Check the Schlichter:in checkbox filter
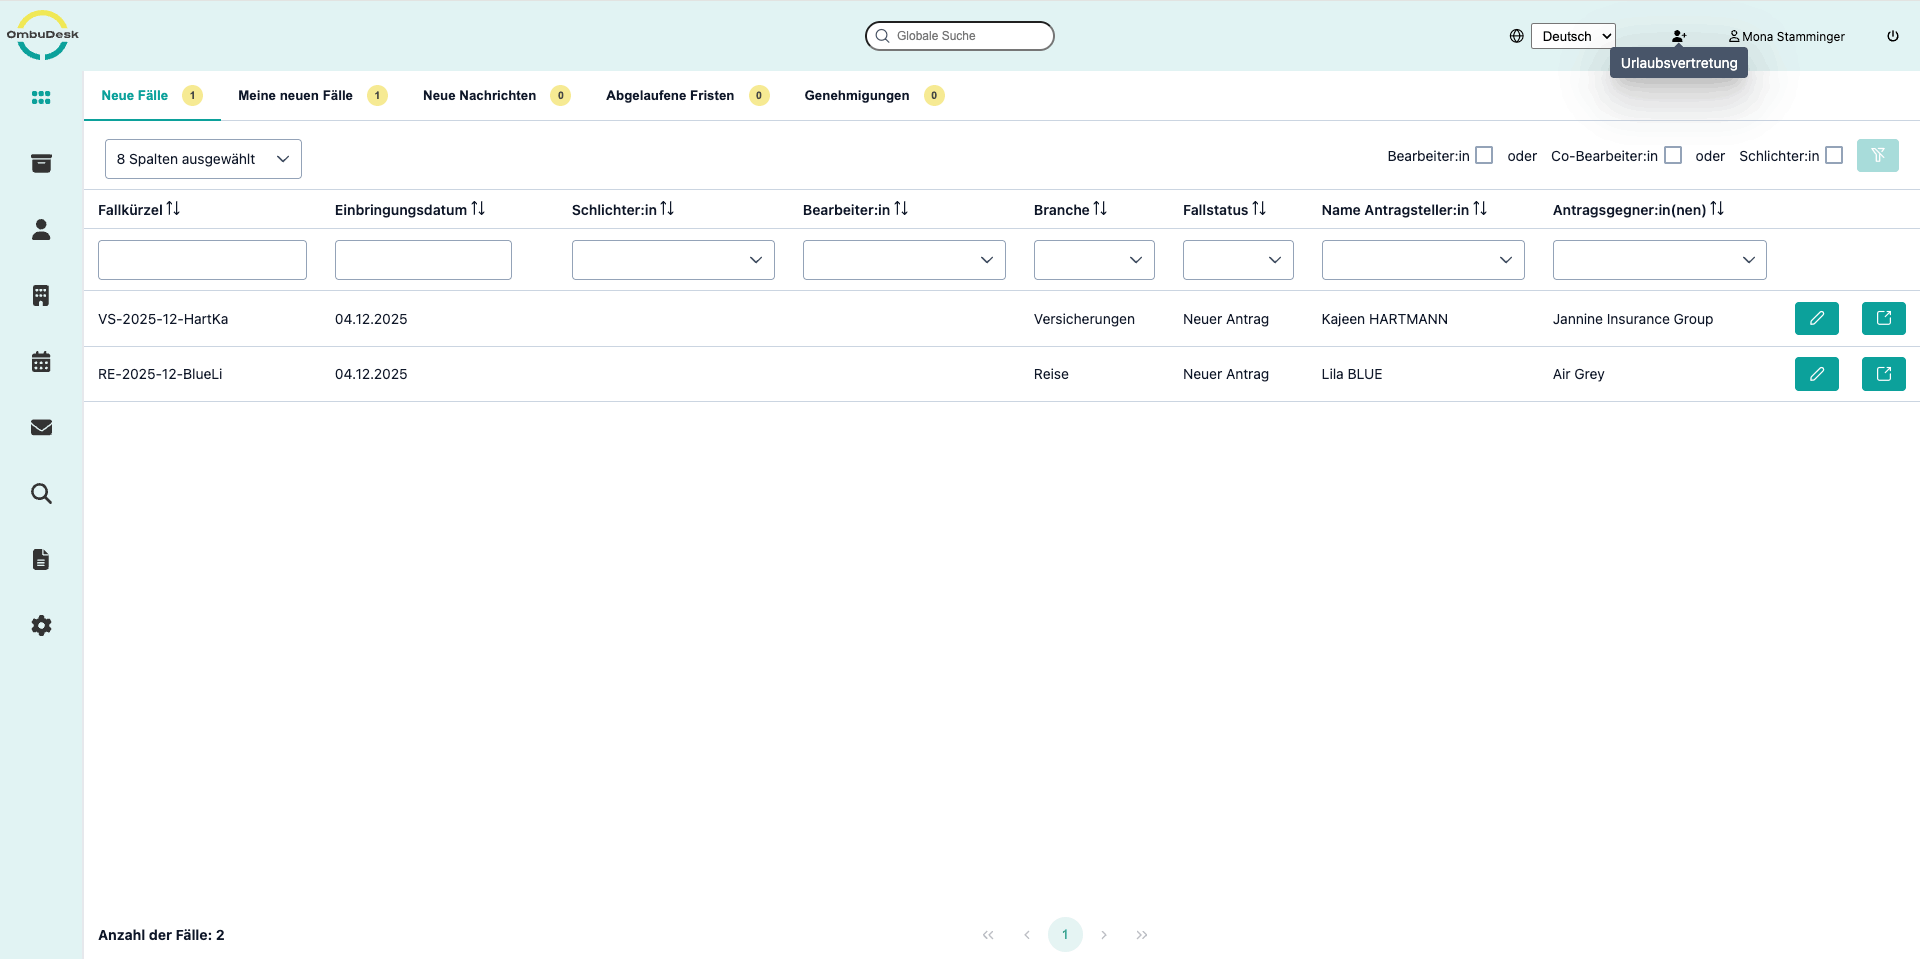The image size is (1920, 959). tap(1834, 156)
